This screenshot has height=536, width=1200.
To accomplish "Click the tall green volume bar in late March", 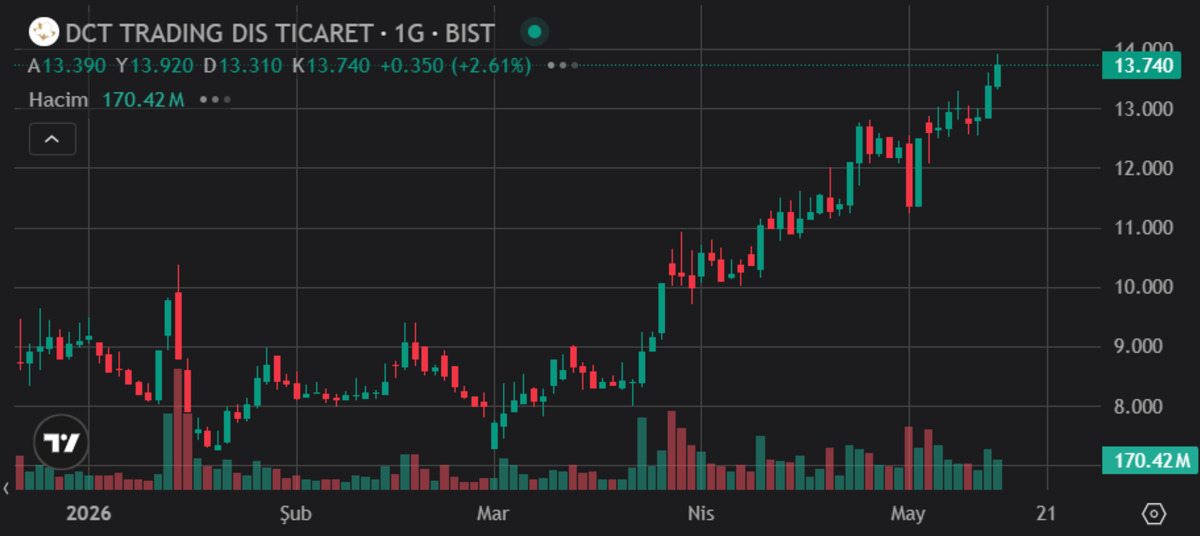I will point(642,453).
